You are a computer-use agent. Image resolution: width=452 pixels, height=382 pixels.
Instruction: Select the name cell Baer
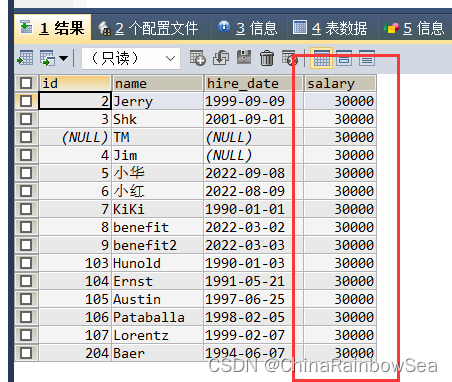(157, 353)
